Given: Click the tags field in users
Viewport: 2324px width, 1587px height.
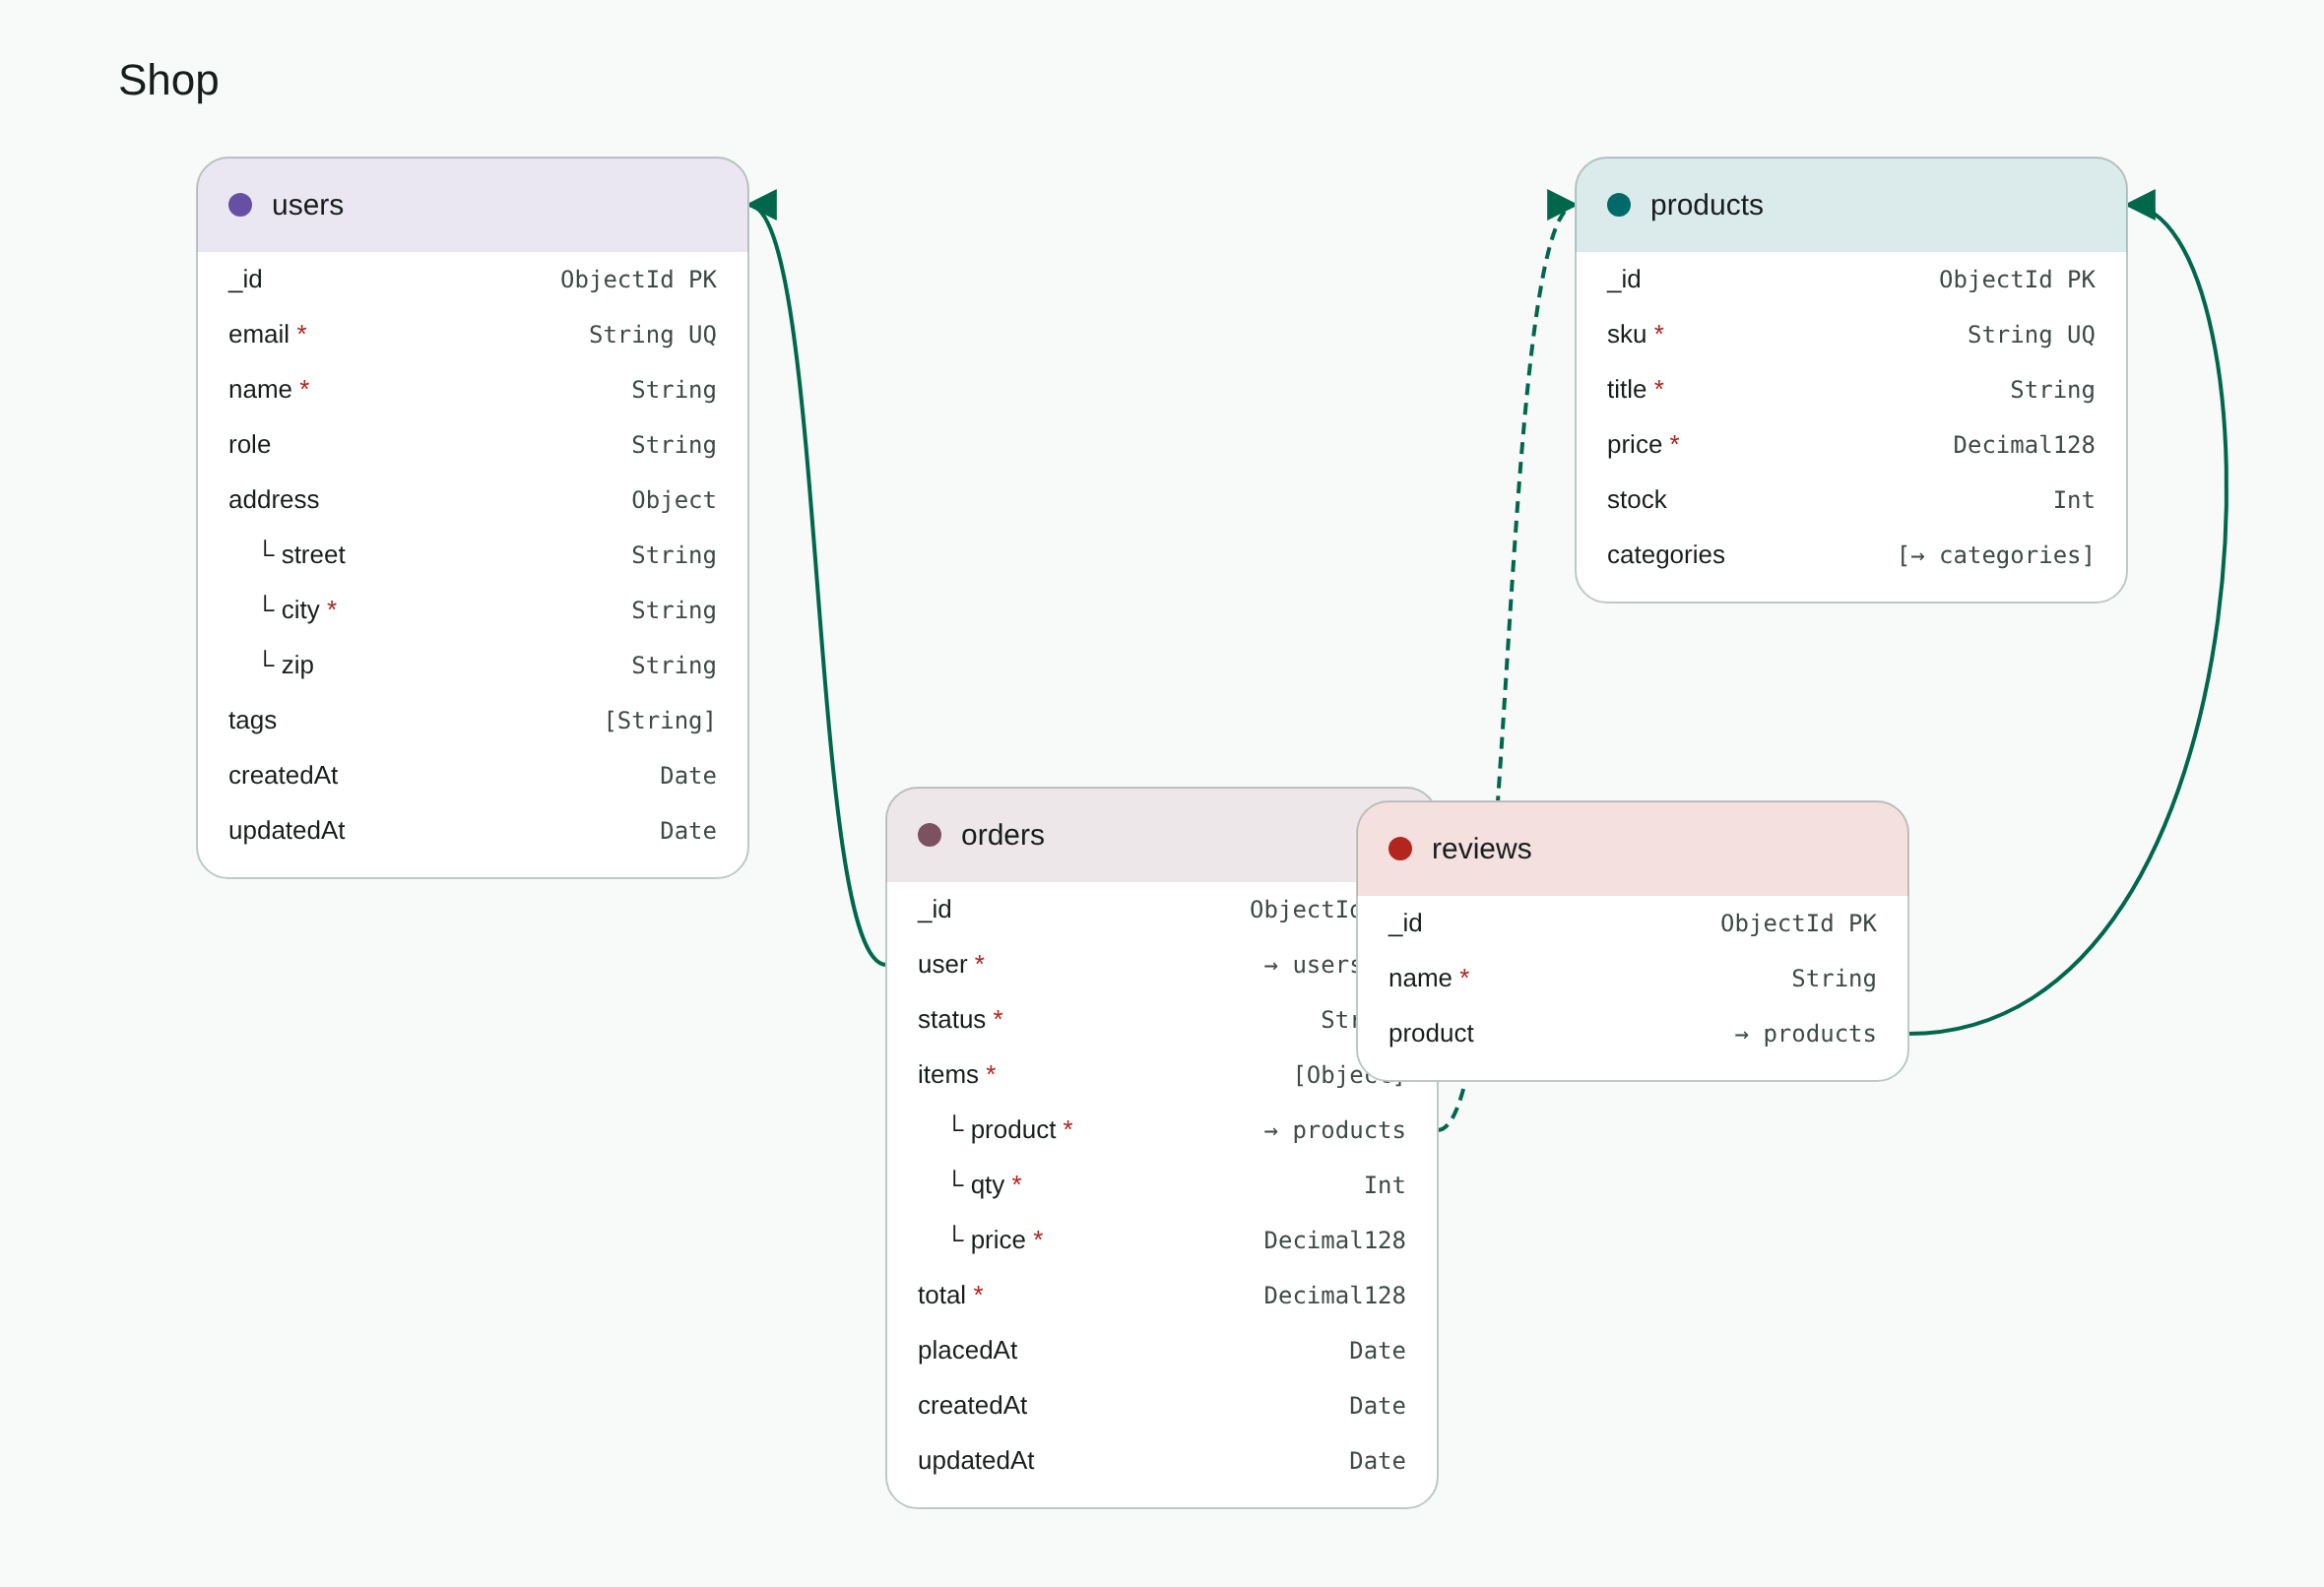Looking at the screenshot, I should 473,719.
